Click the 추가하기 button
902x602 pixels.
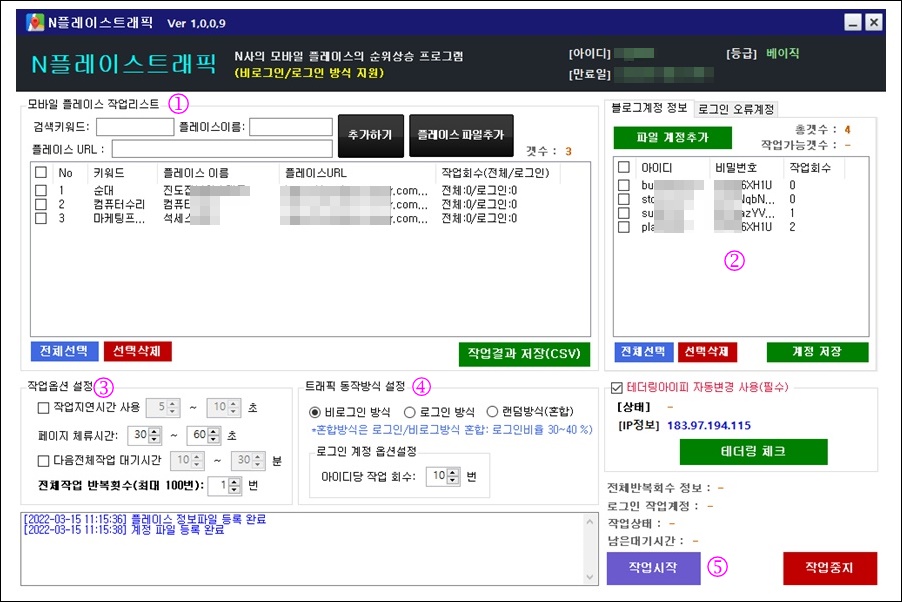point(370,136)
